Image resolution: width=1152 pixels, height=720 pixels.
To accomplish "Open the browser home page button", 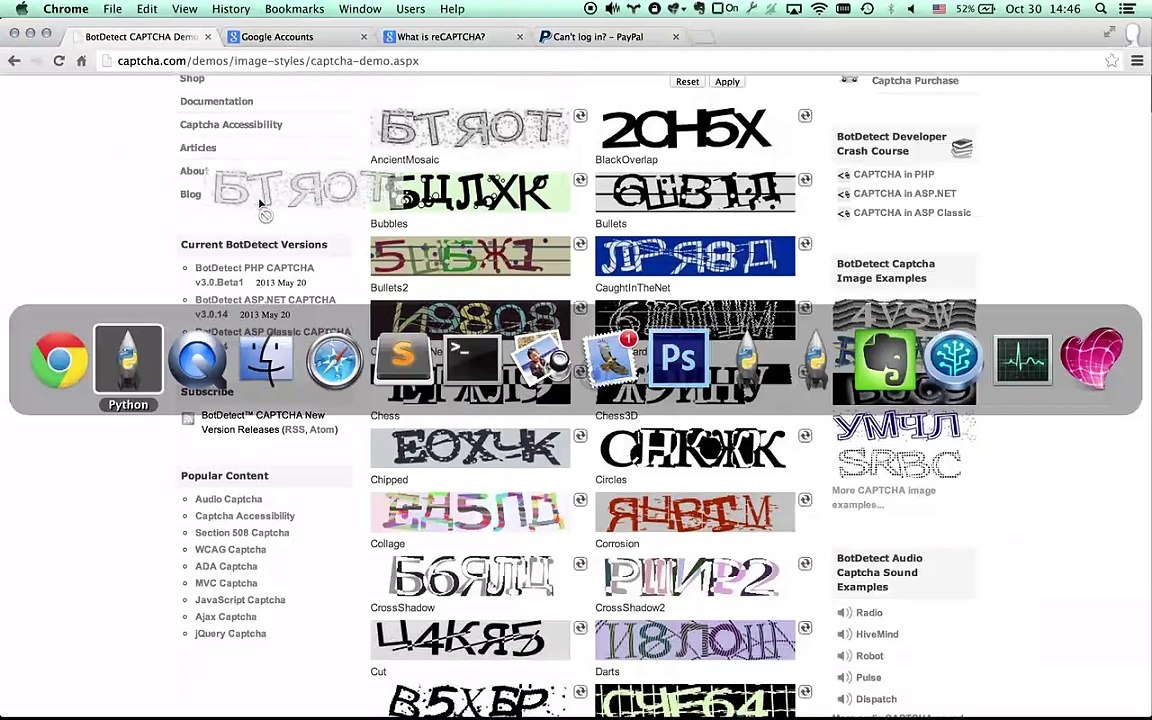I will 82,61.
